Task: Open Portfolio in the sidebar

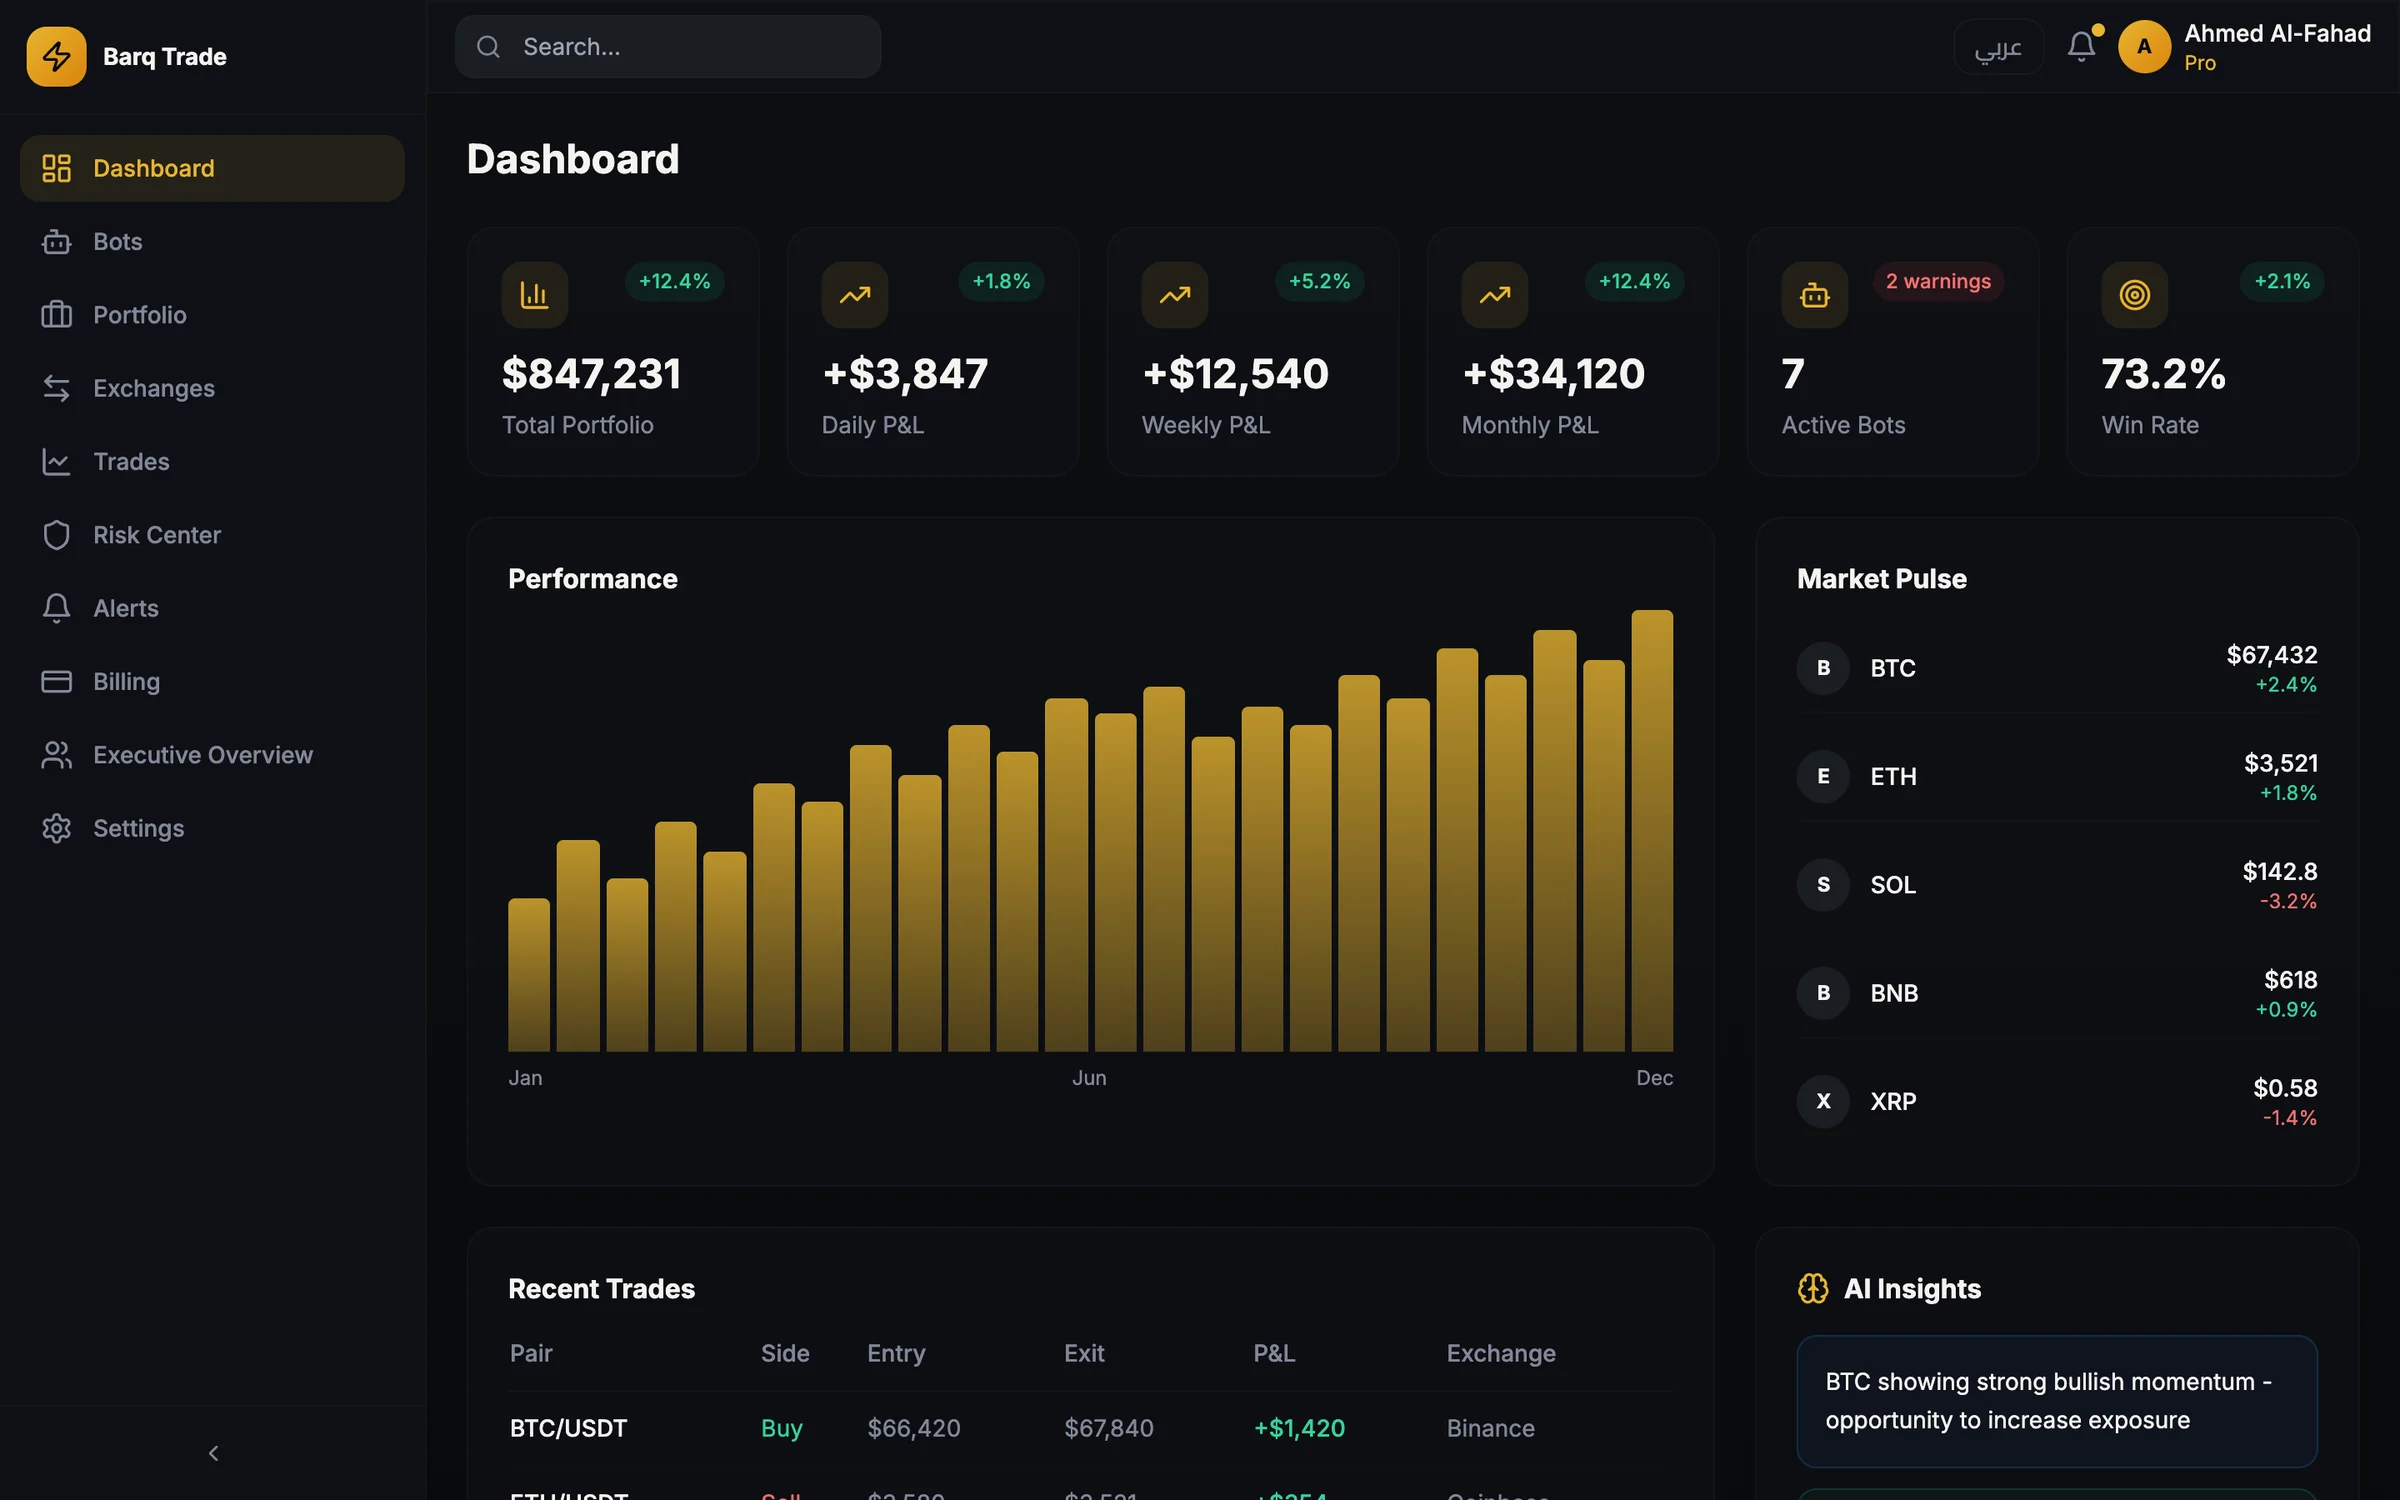Action: (x=212, y=315)
